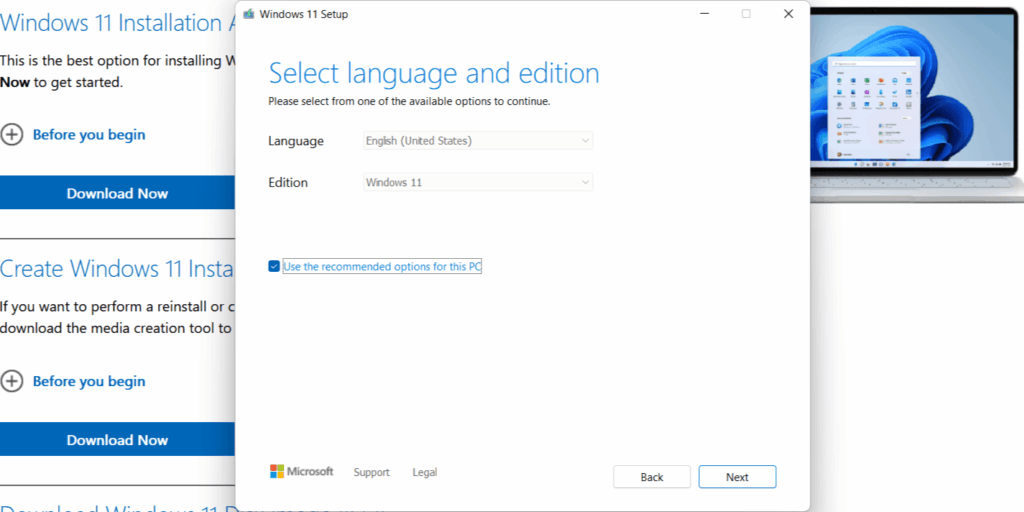This screenshot has width=1024, height=512.
Task: Close the Windows 11 Setup dialog
Action: [788, 14]
